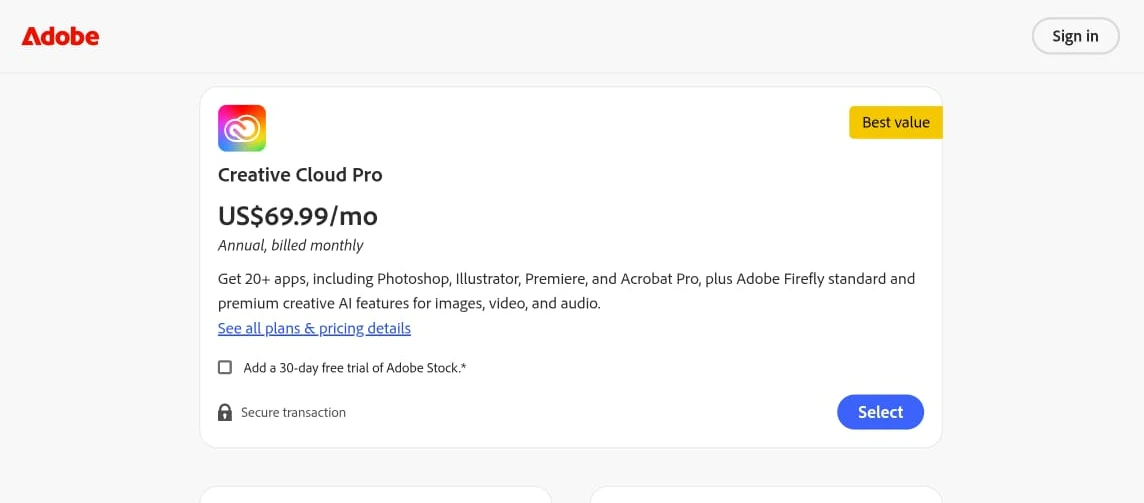Viewport: 1144px width, 503px height.
Task: Click the yellow Best value badge
Action: 895,122
